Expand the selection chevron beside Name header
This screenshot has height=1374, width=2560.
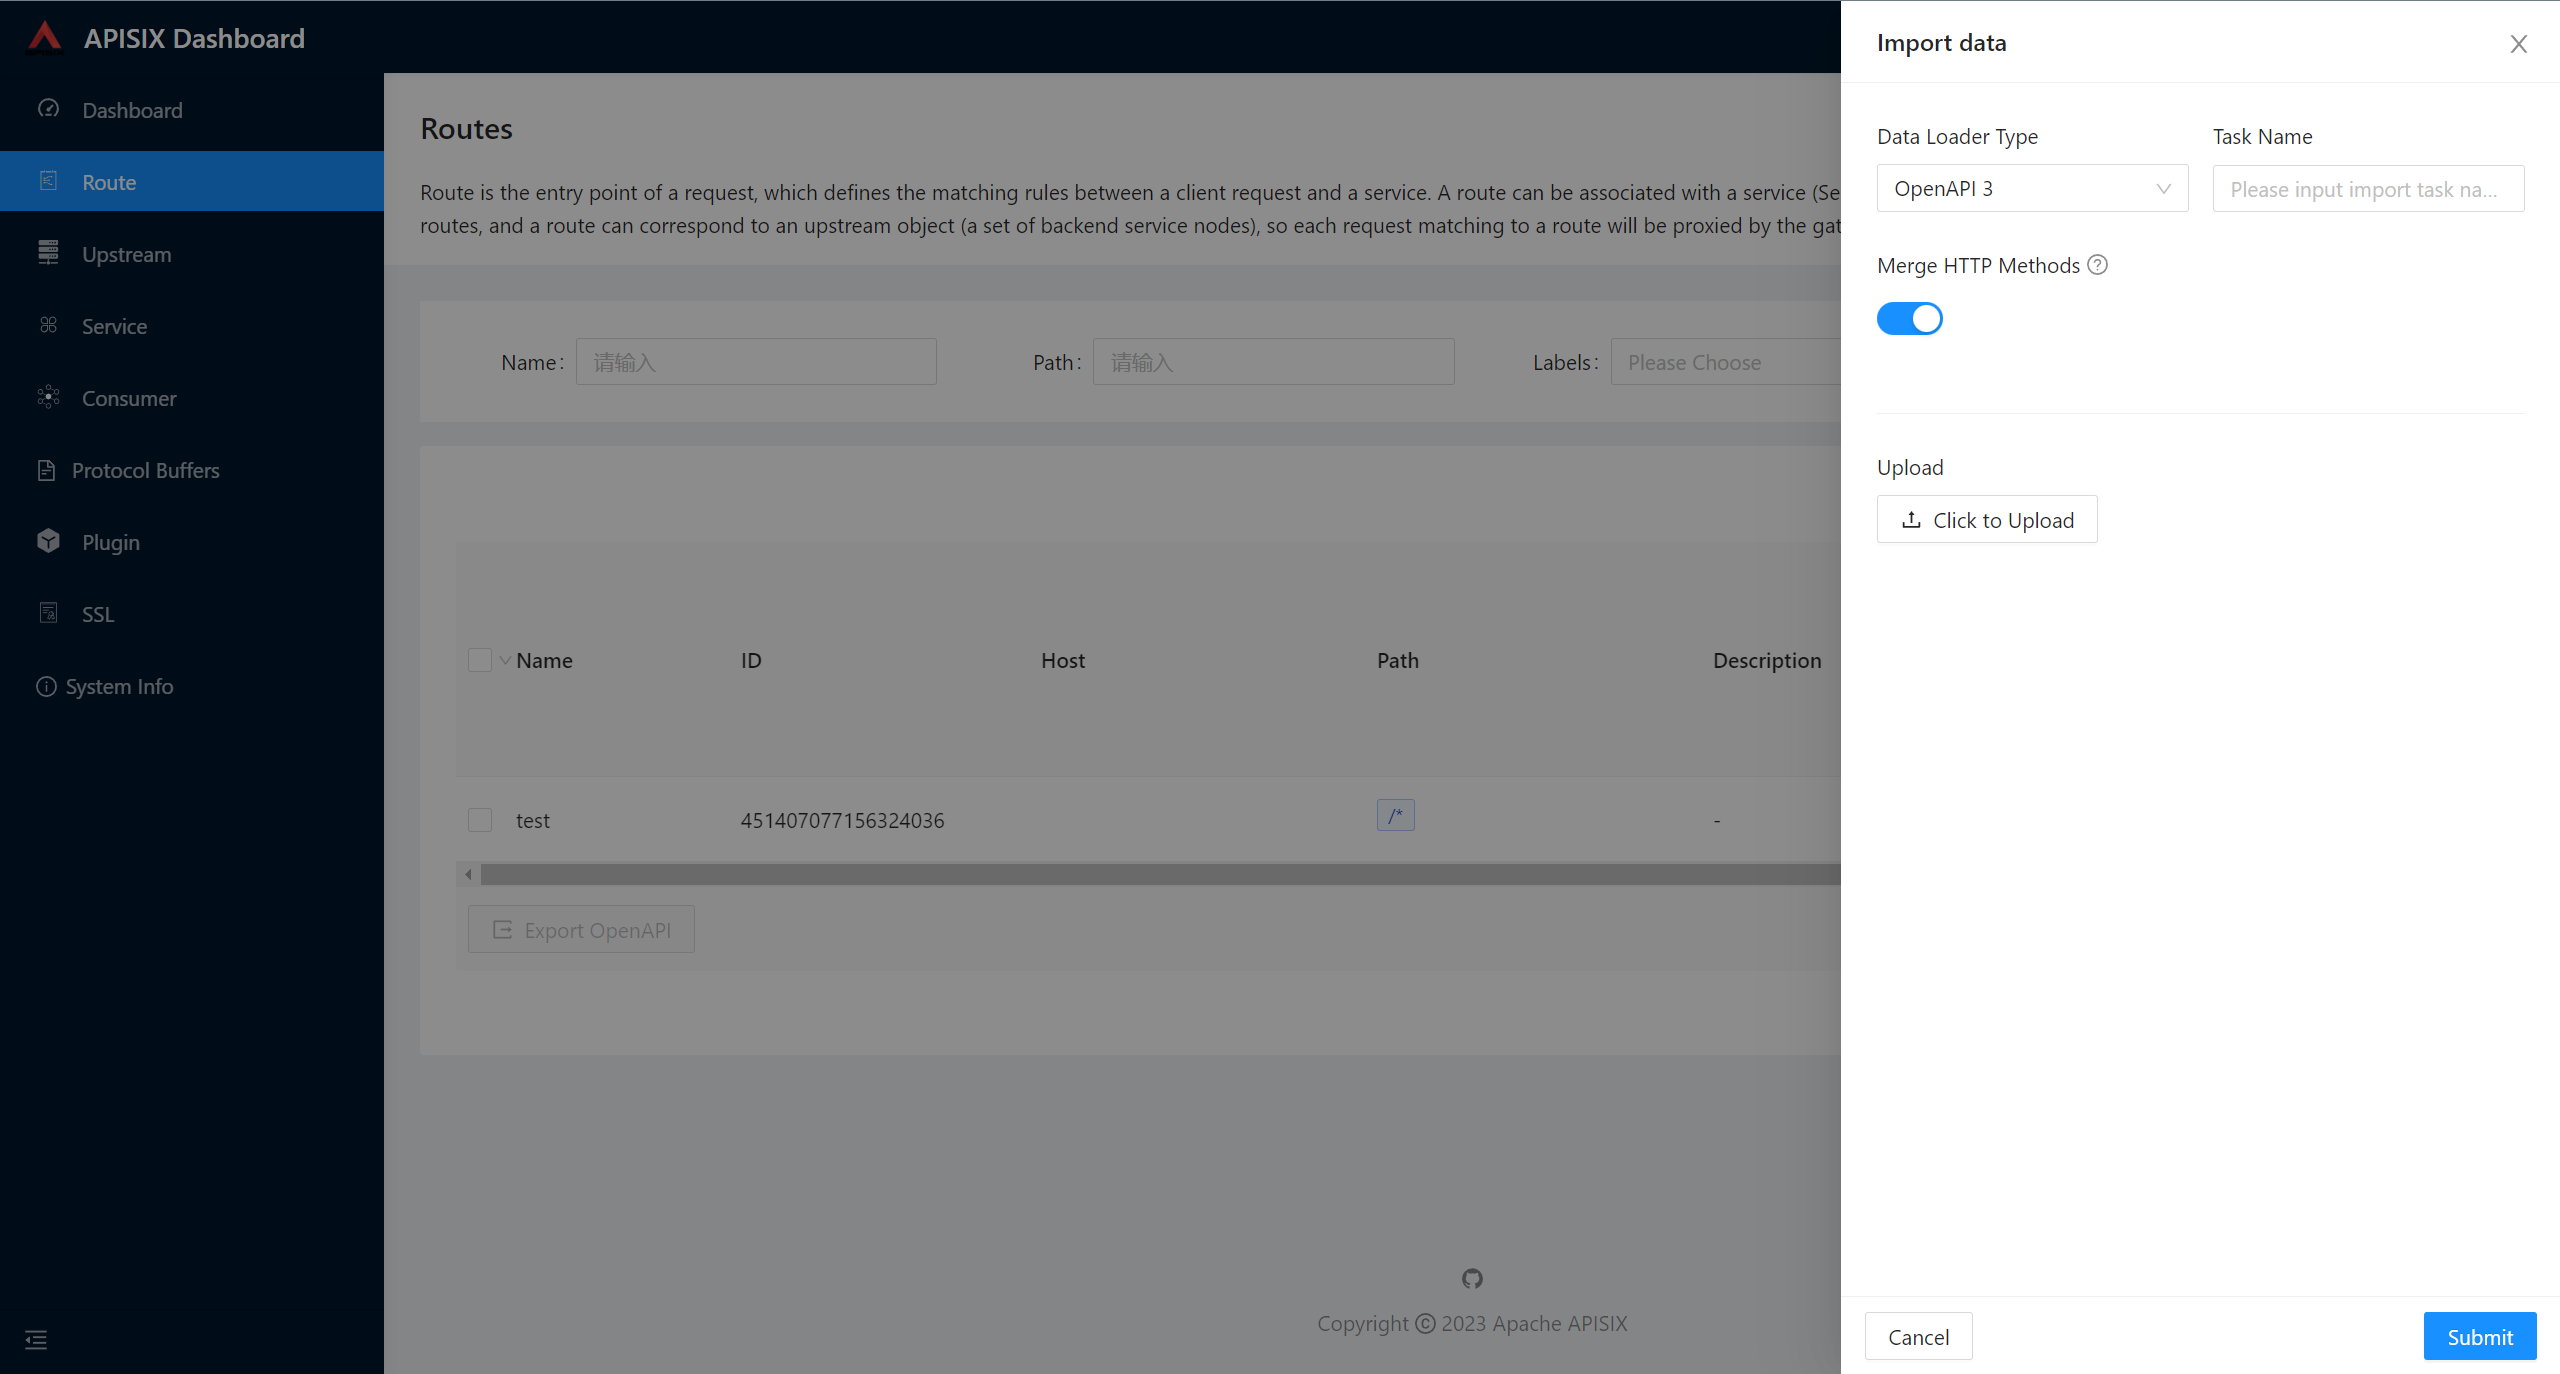pyautogui.click(x=505, y=660)
